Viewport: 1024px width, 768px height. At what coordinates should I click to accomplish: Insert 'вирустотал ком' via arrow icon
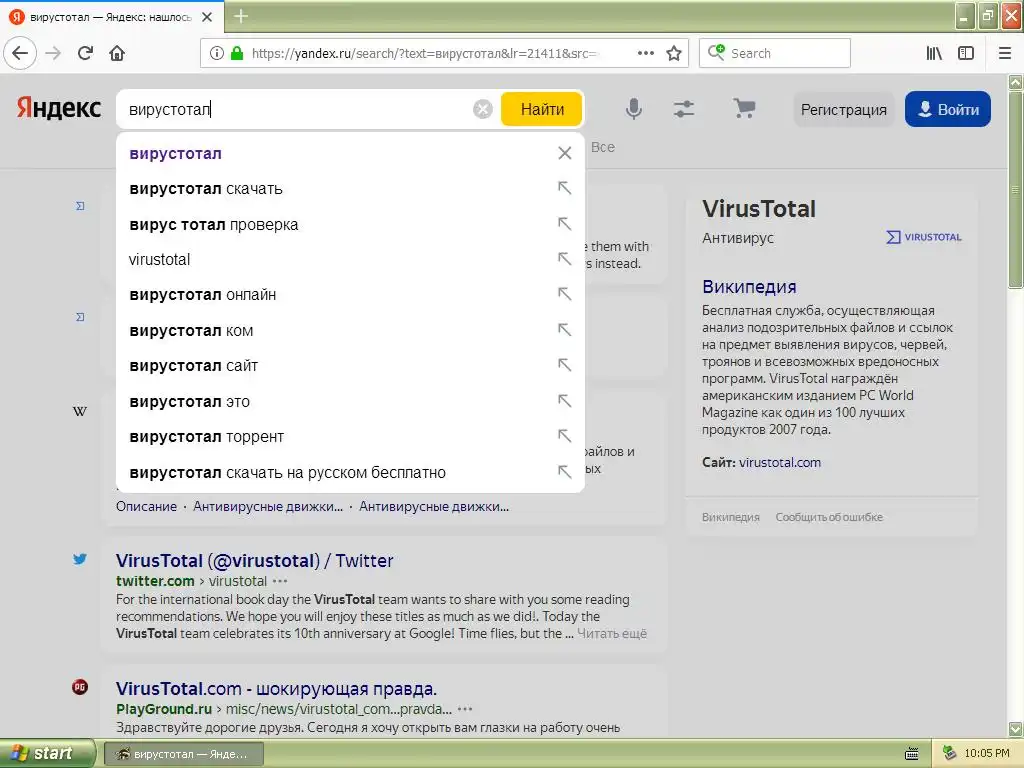tap(565, 330)
